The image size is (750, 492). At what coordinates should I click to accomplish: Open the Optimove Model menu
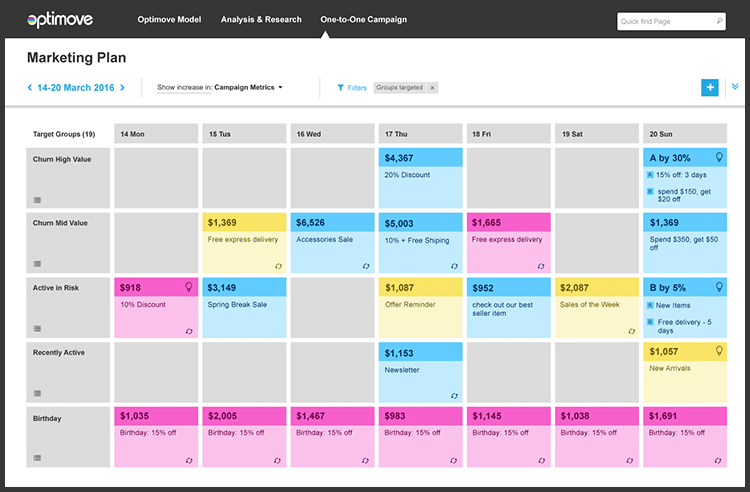[x=169, y=20]
